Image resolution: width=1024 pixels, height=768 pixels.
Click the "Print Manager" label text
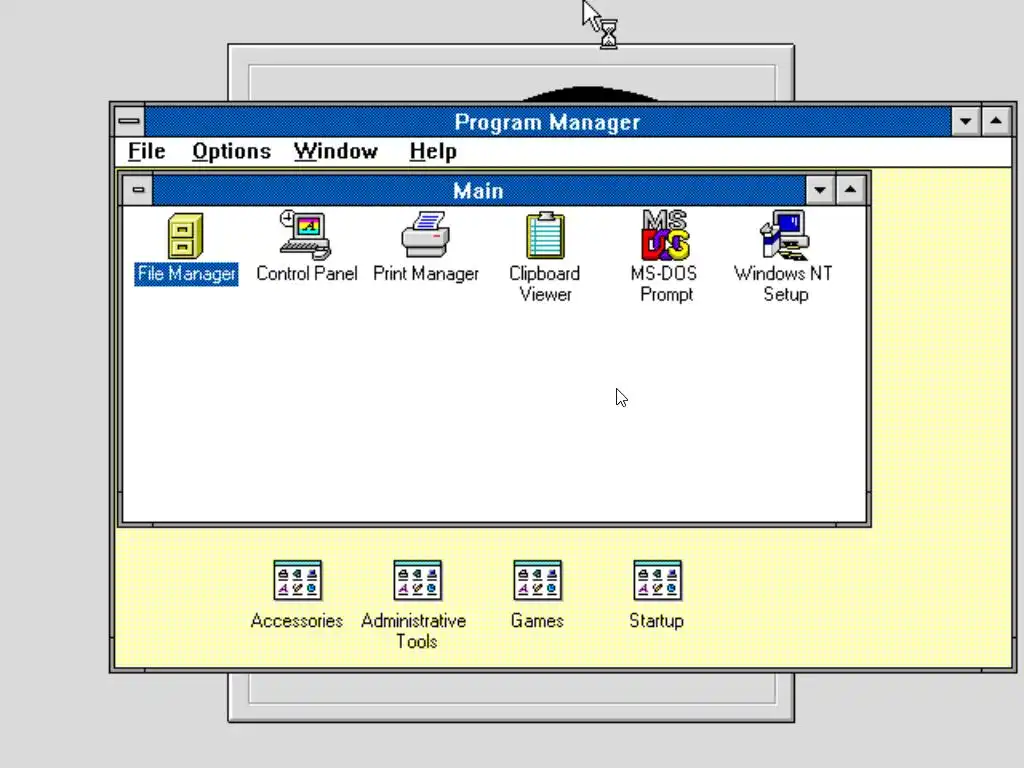pos(426,274)
